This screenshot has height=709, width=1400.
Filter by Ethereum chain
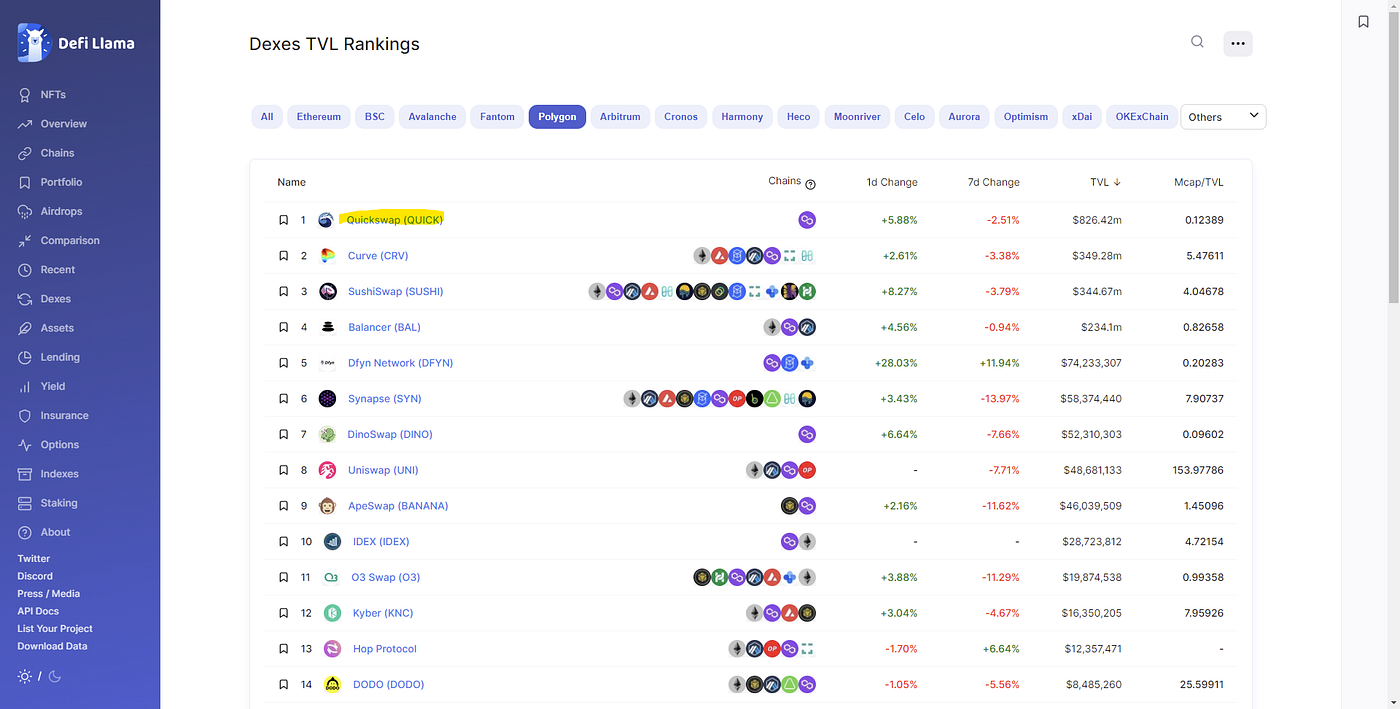pyautogui.click(x=319, y=117)
